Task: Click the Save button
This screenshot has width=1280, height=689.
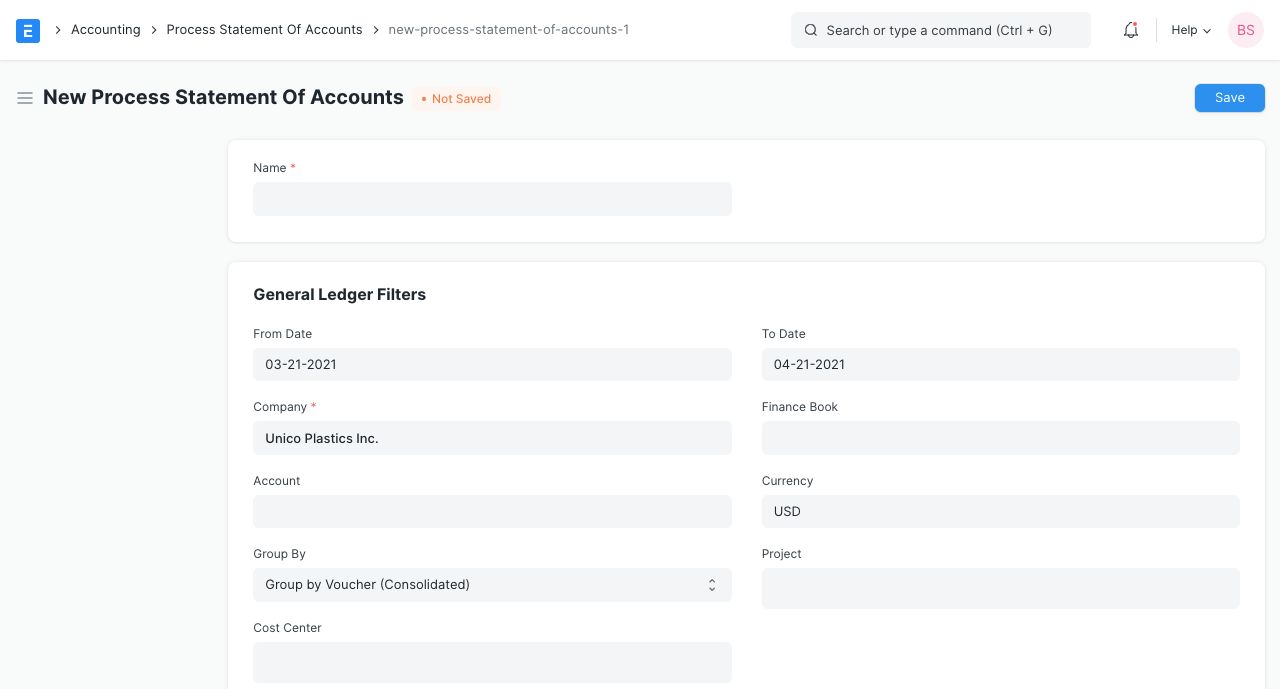Action: 1229,97
